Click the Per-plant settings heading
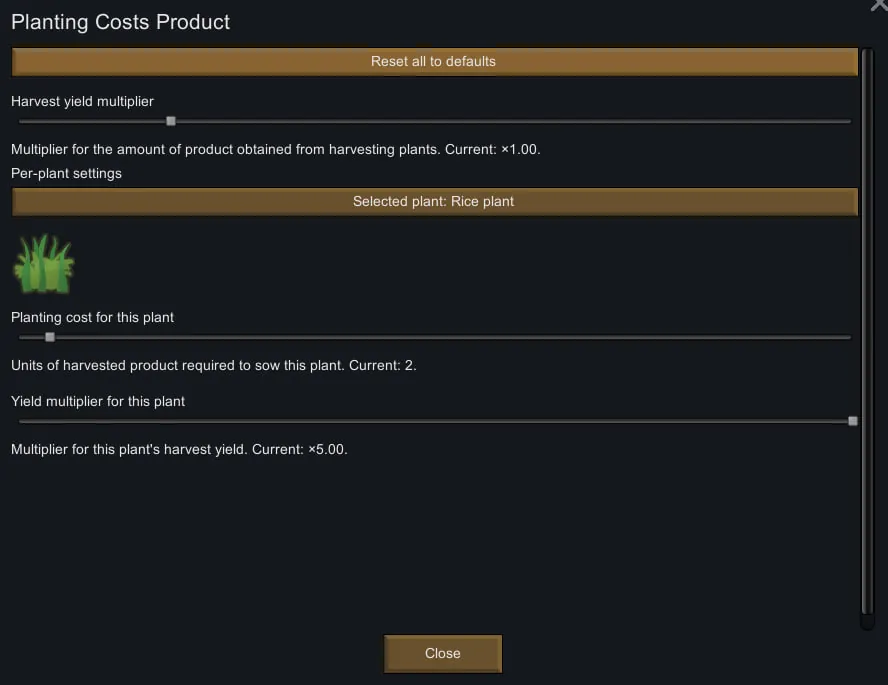The image size is (888, 685). (x=66, y=173)
